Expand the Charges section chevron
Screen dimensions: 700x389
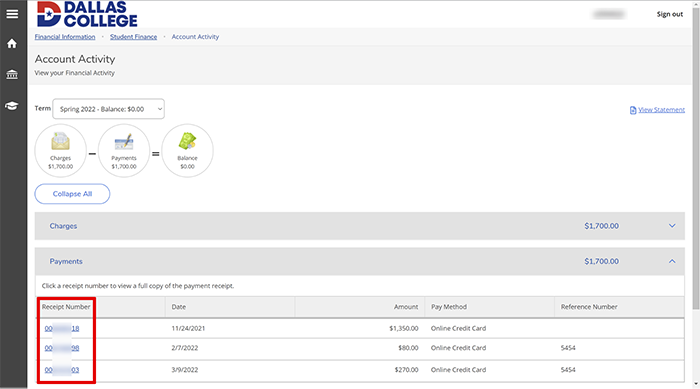pos(672,226)
